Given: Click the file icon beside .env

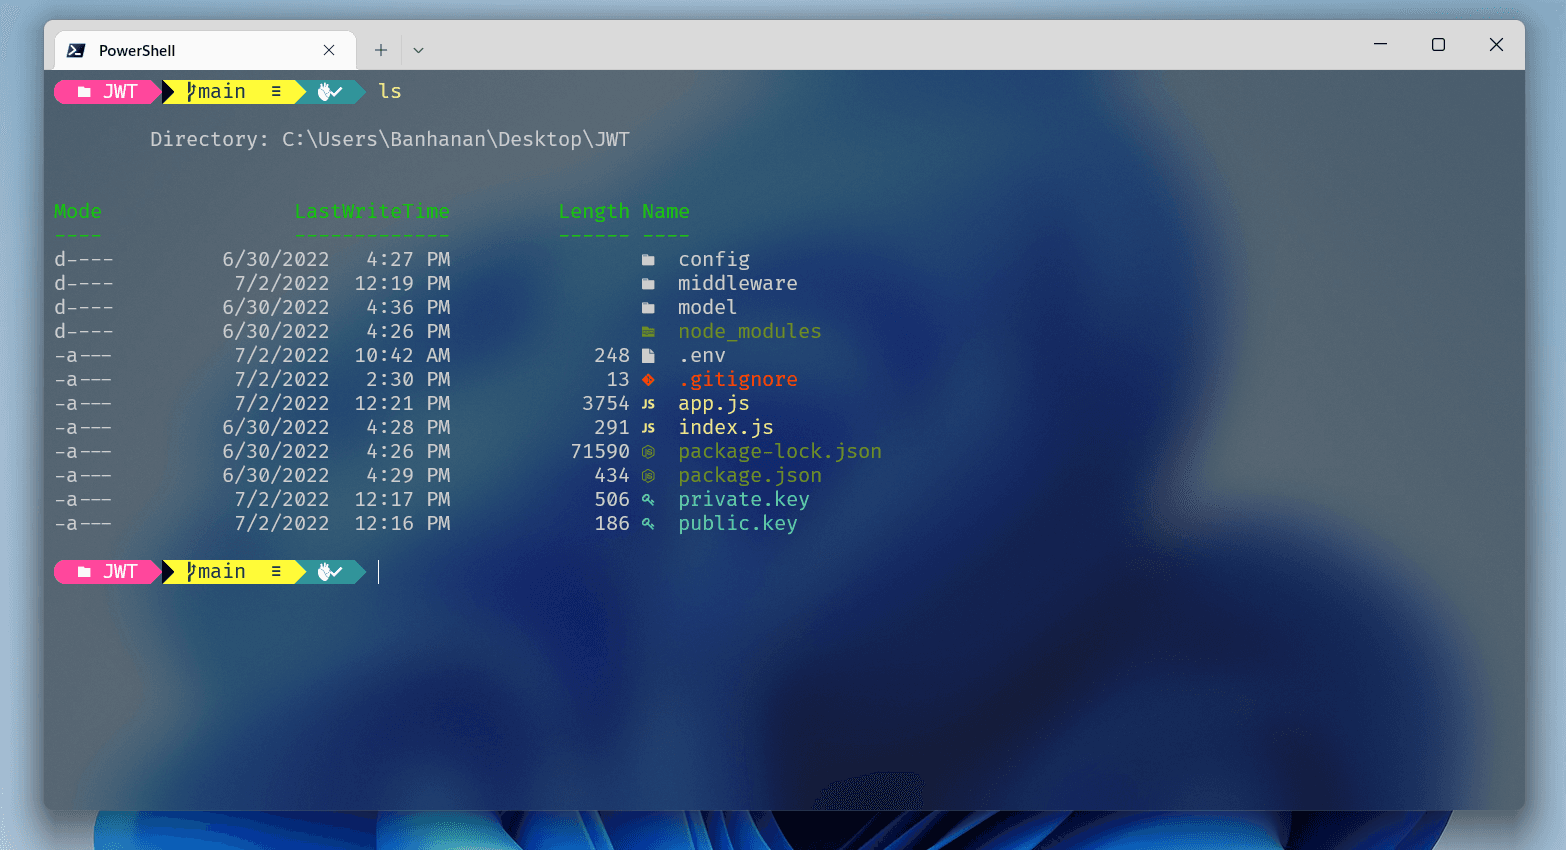Looking at the screenshot, I should tap(648, 356).
